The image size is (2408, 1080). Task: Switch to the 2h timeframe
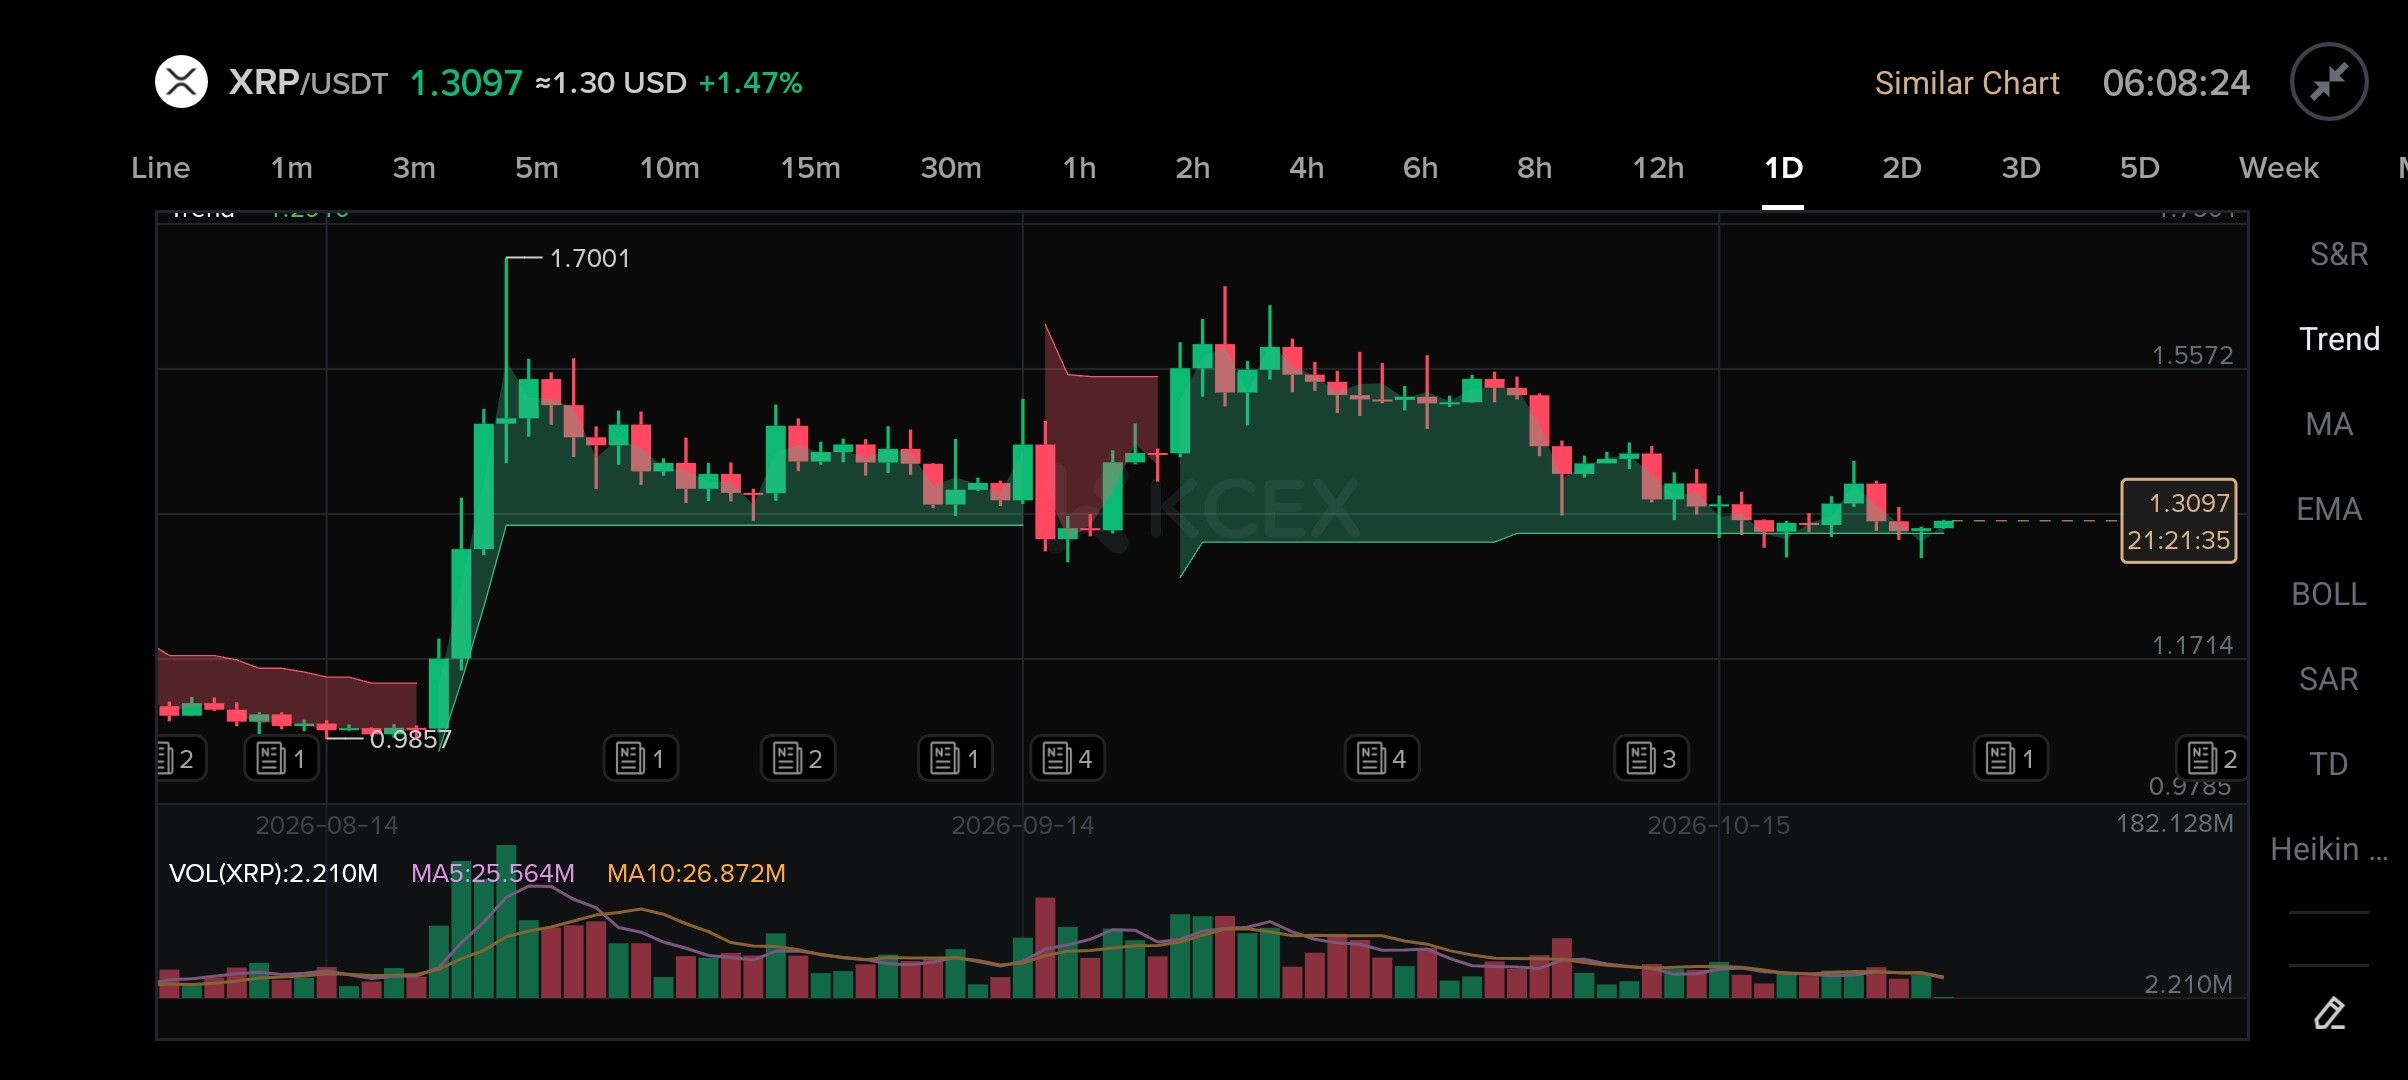[x=1193, y=168]
